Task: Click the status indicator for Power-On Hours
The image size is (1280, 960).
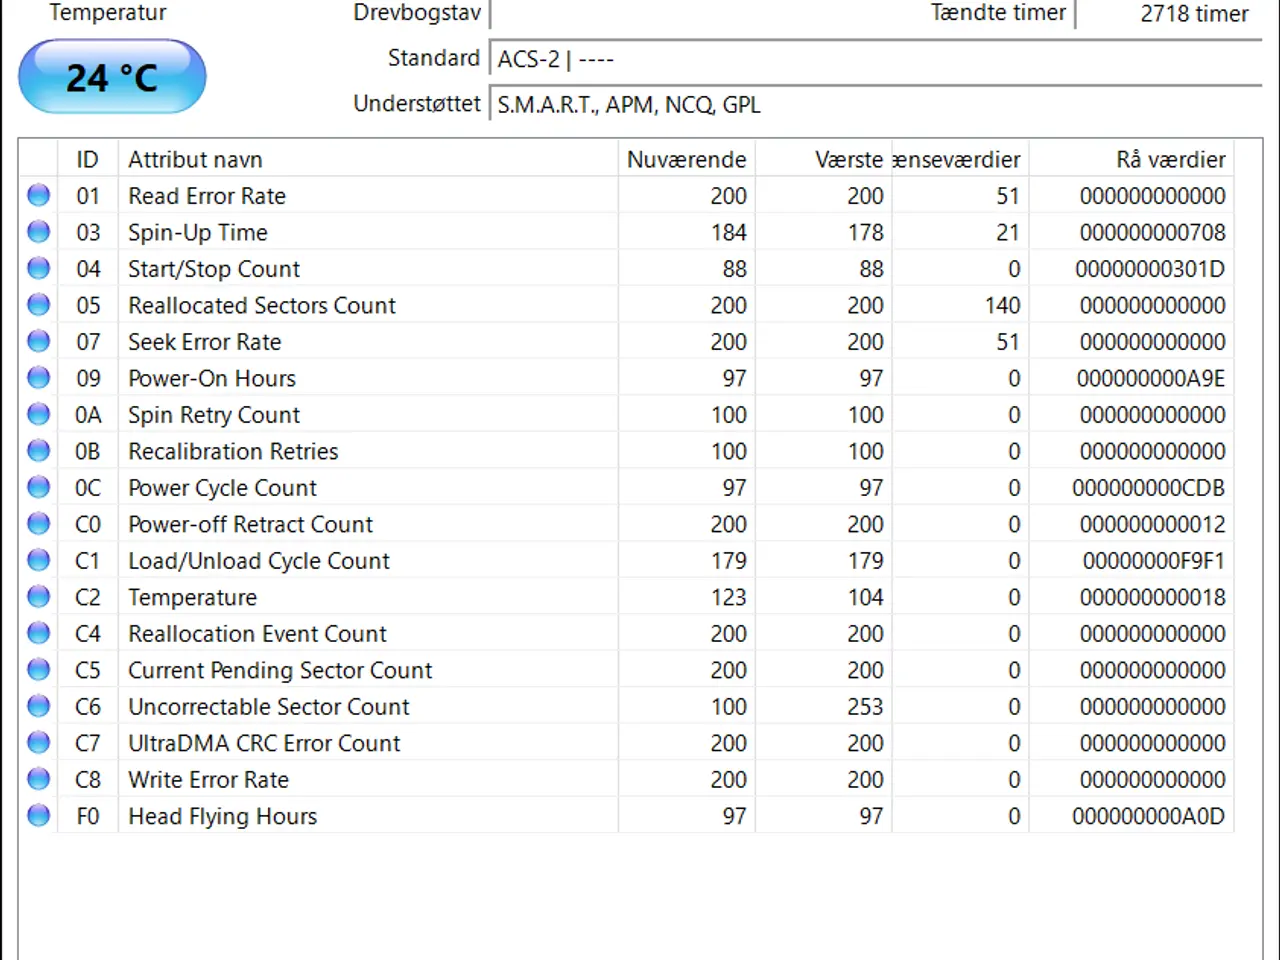Action: coord(38,378)
